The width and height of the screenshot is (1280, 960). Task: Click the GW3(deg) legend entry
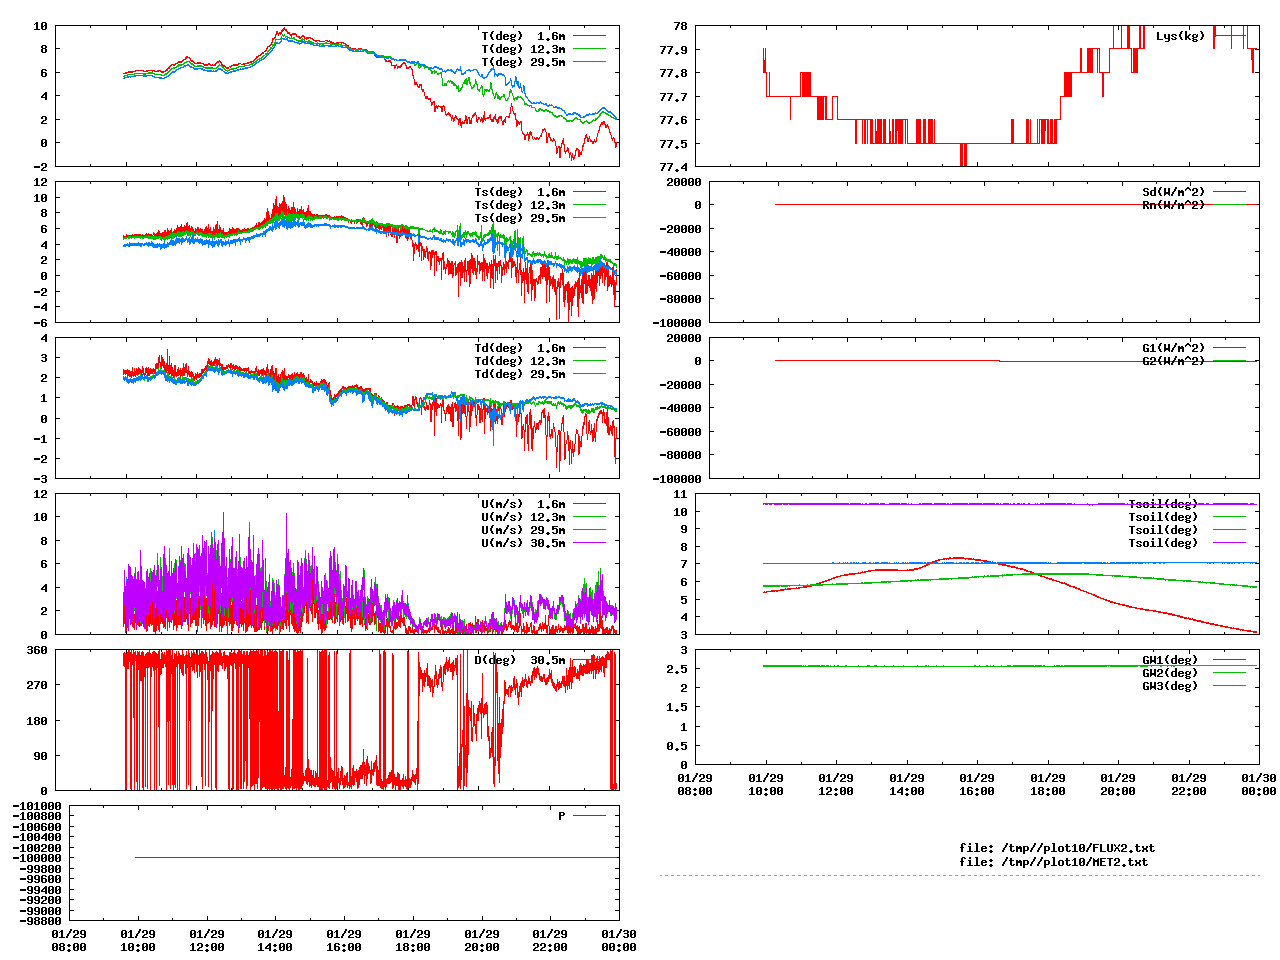(x=1170, y=686)
